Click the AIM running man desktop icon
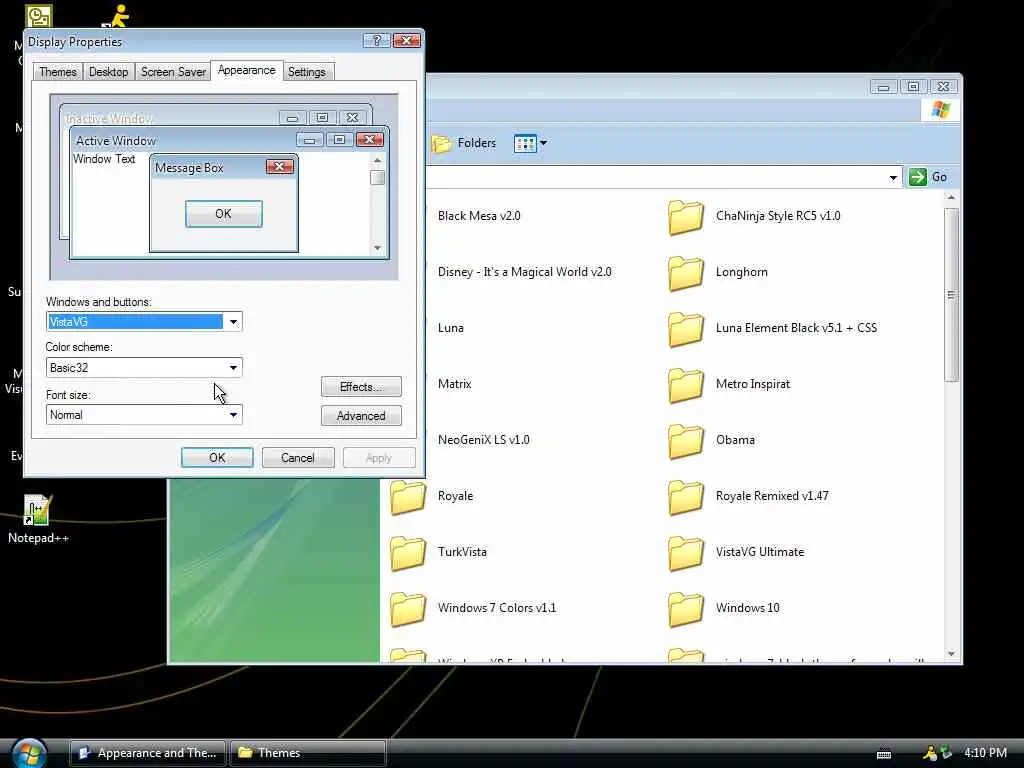The image size is (1024, 768). pos(117,16)
